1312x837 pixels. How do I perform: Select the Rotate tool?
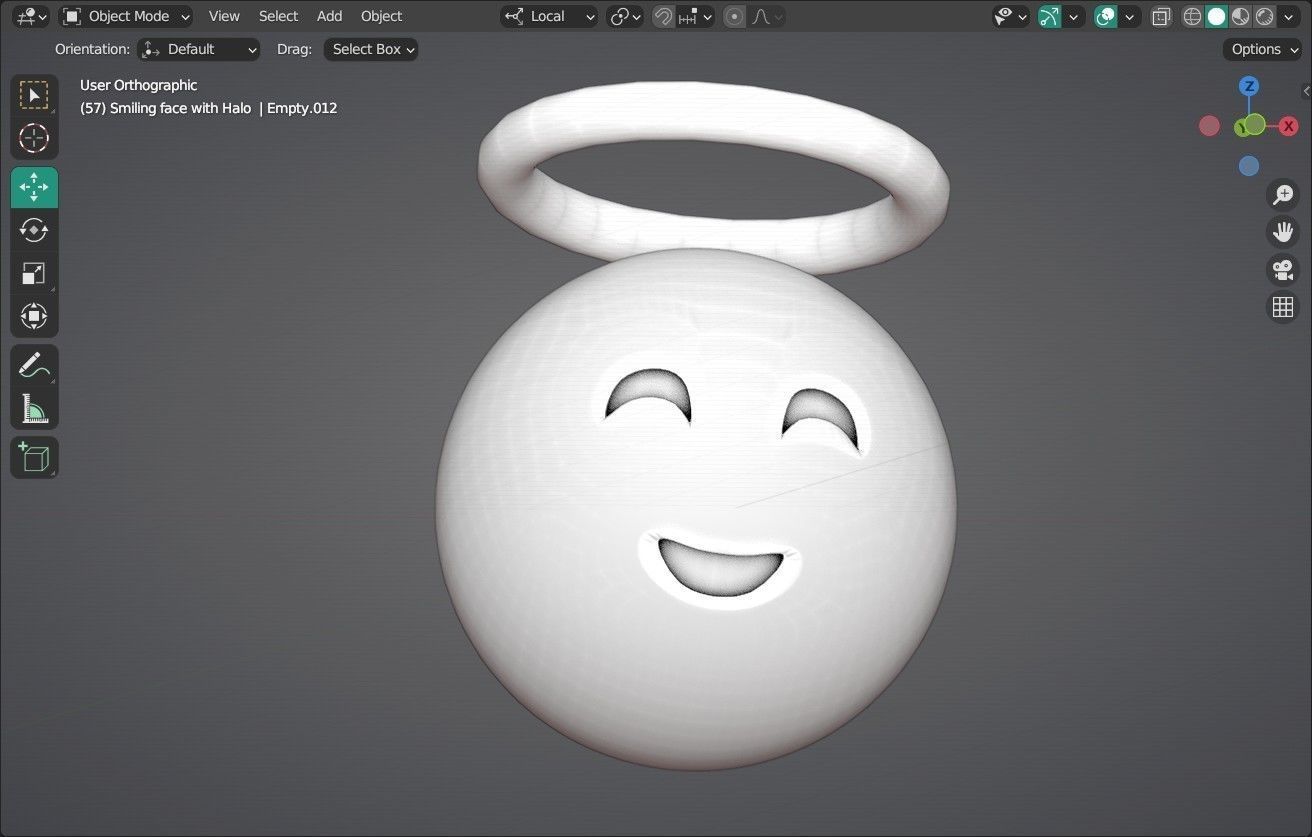(34, 230)
